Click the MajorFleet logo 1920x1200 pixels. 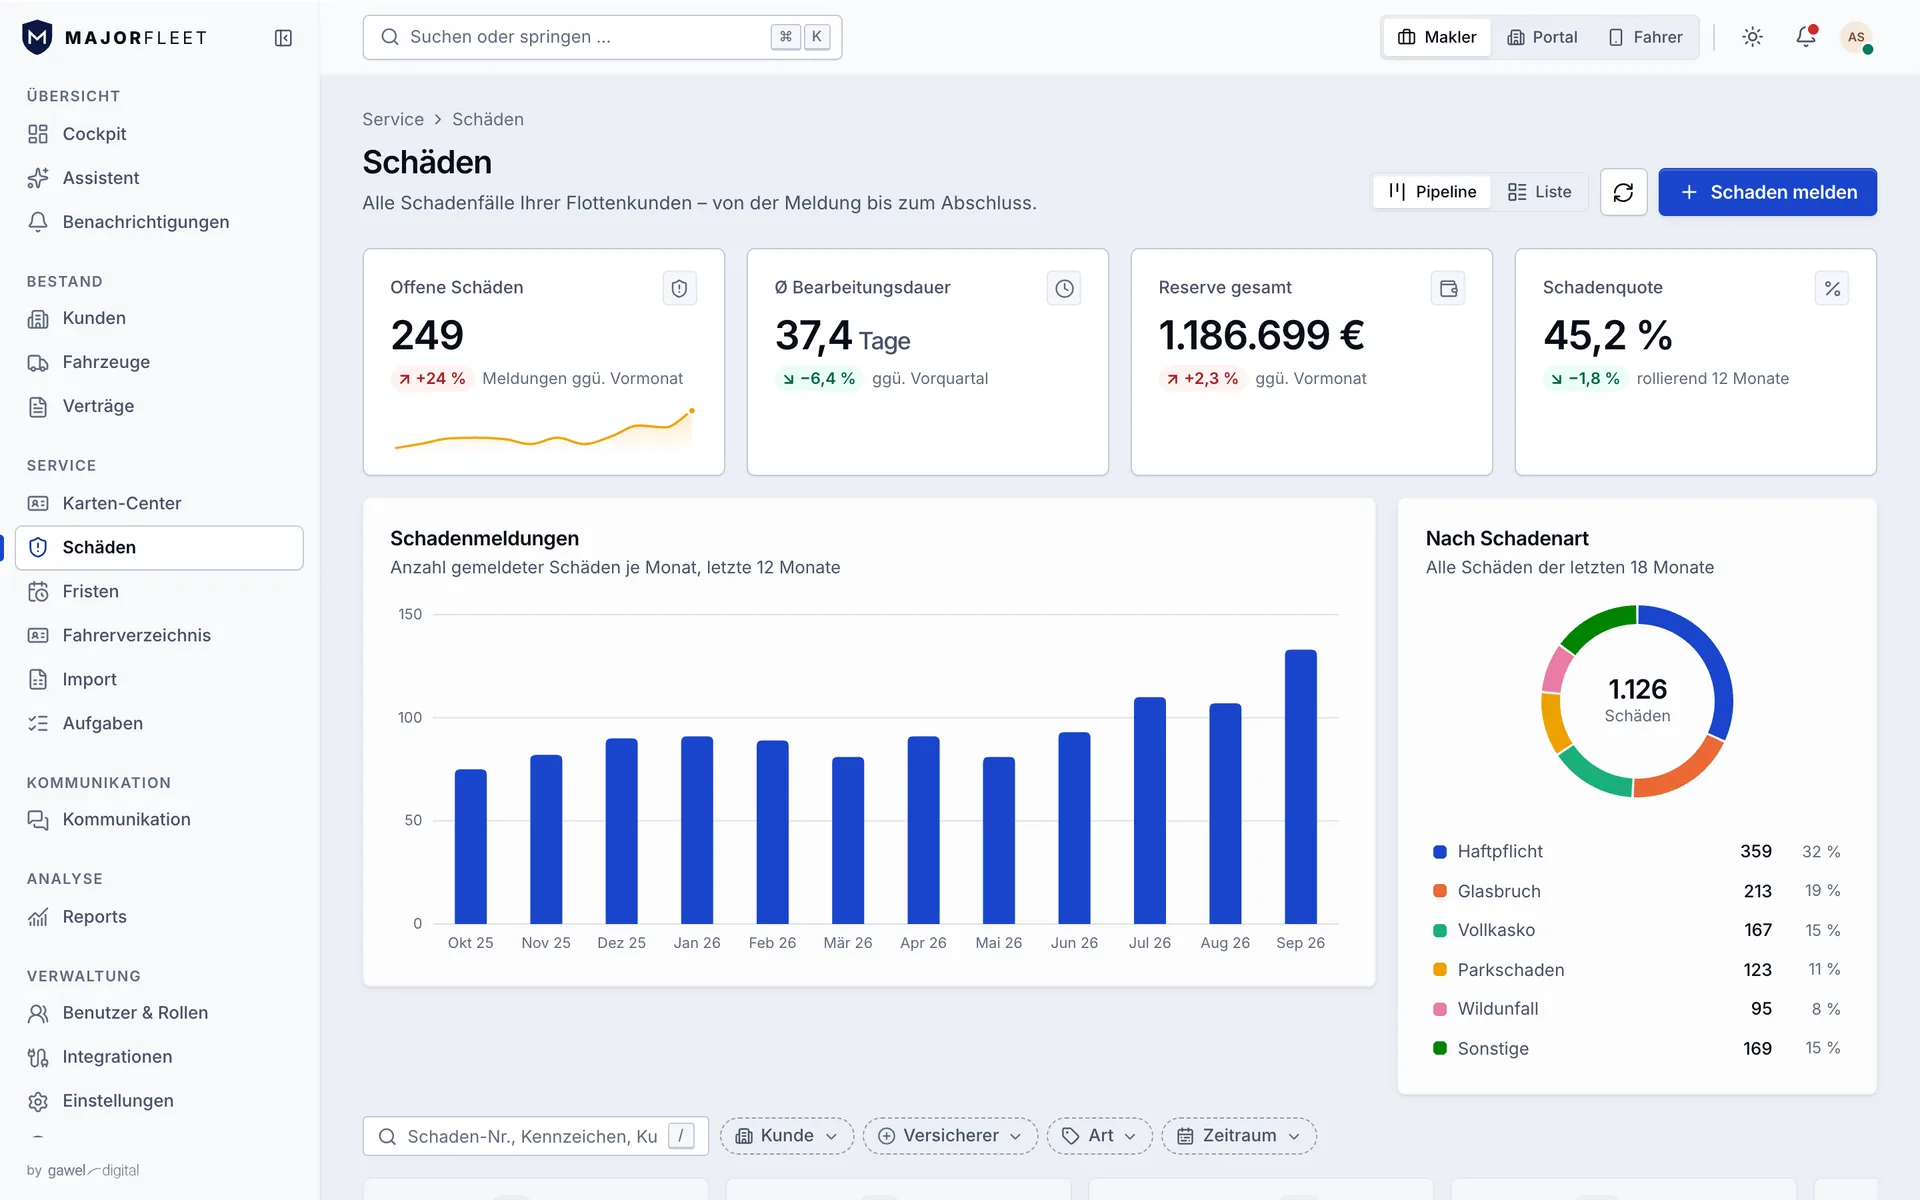(114, 38)
